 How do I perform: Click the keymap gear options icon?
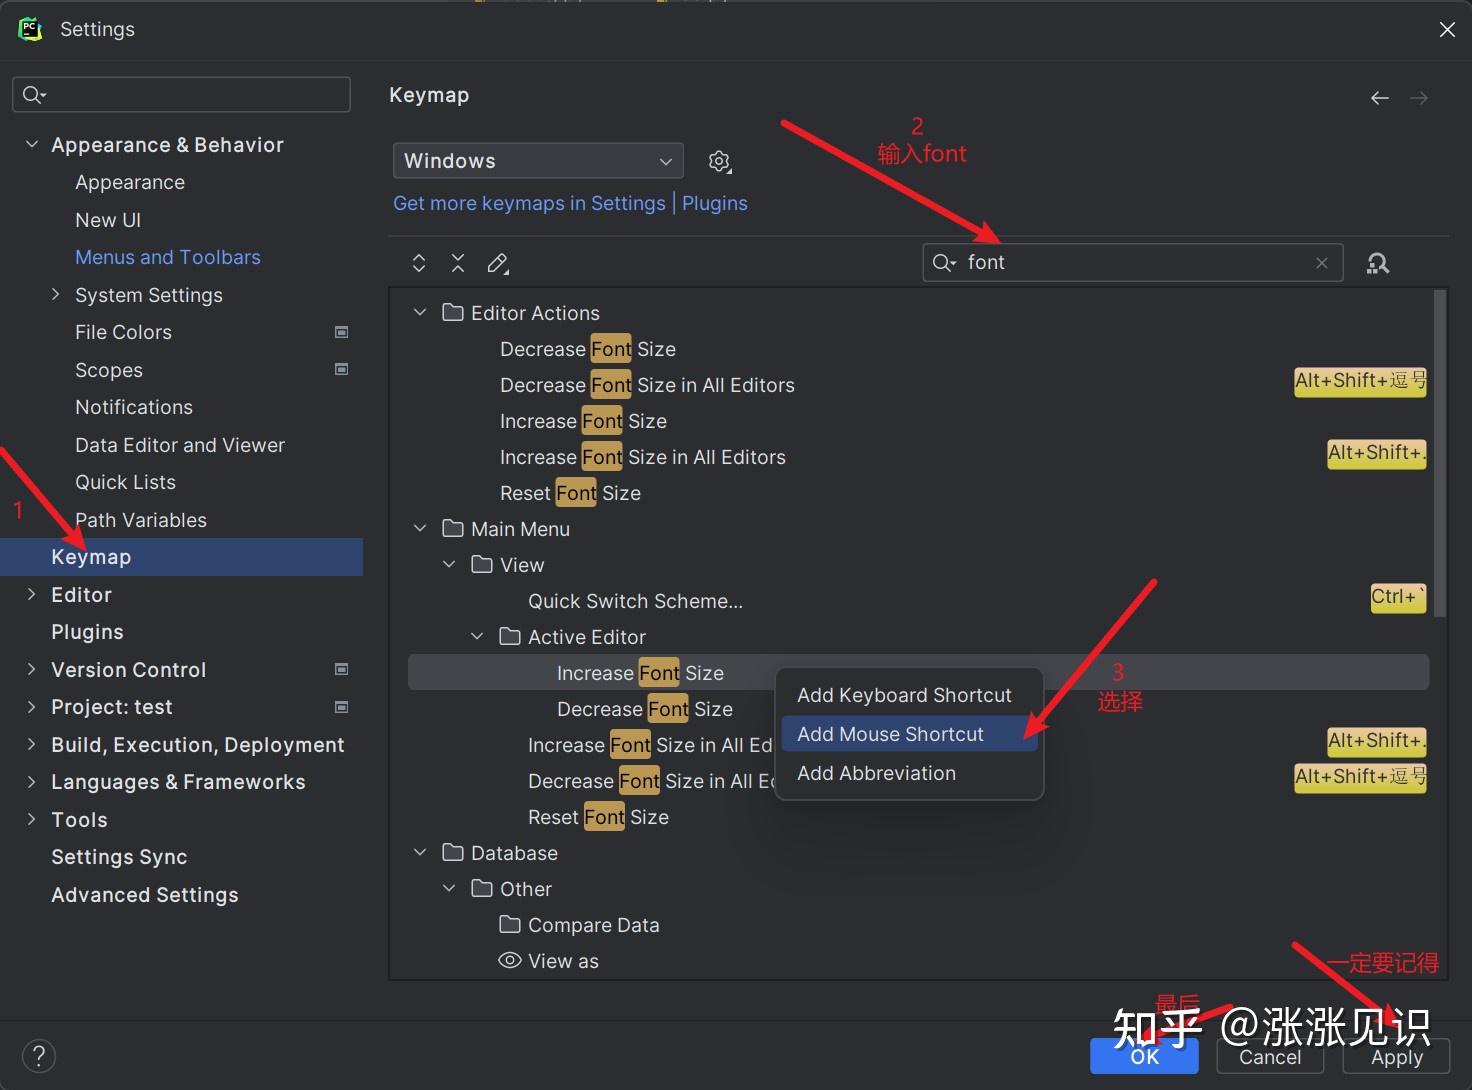click(719, 161)
